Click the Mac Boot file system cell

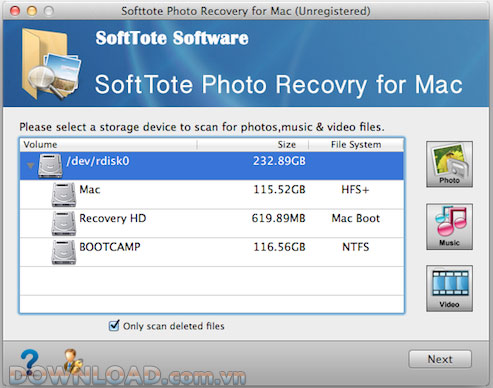click(356, 218)
